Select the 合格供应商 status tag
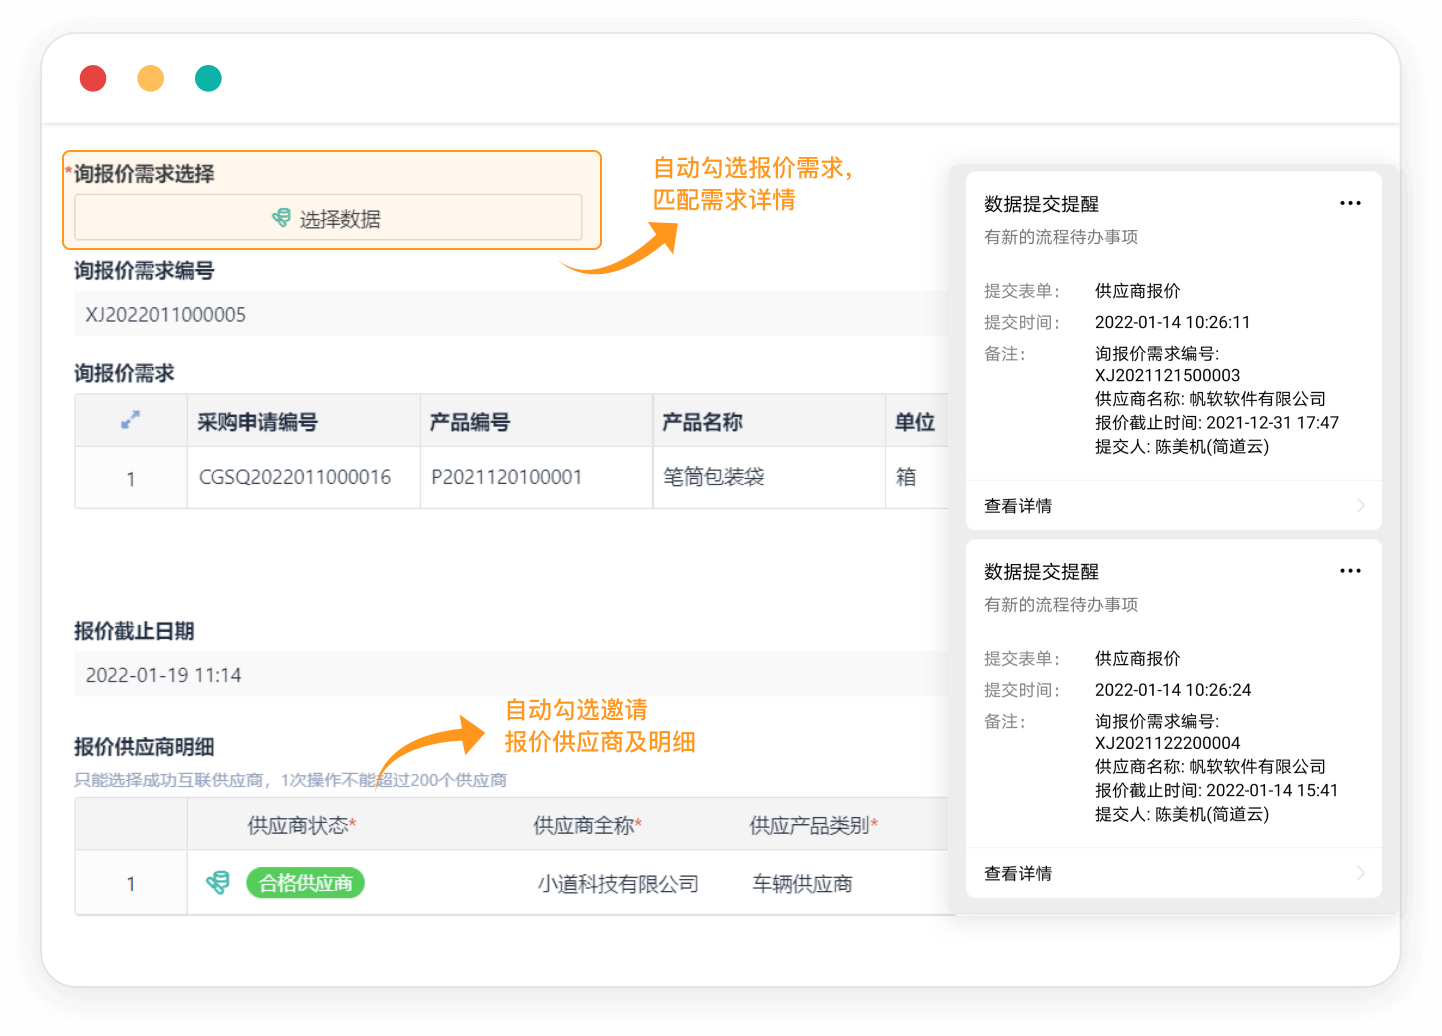This screenshot has height=1036, width=1442. [x=306, y=883]
